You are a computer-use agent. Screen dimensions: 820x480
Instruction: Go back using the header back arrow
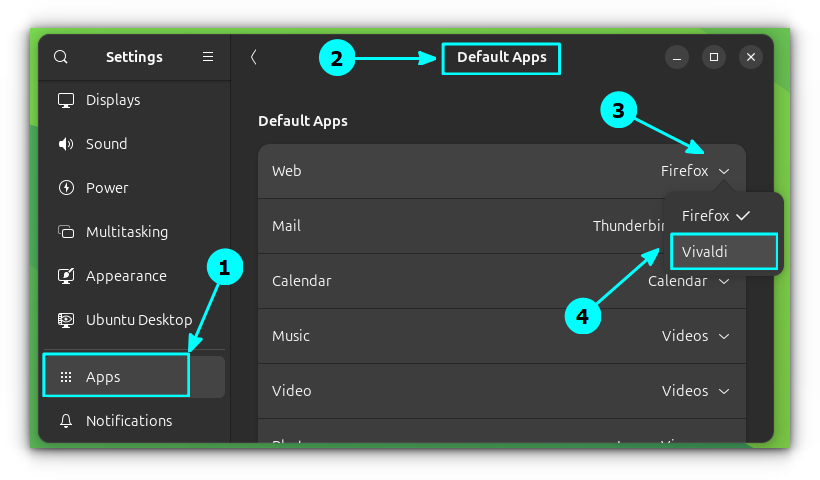point(254,57)
